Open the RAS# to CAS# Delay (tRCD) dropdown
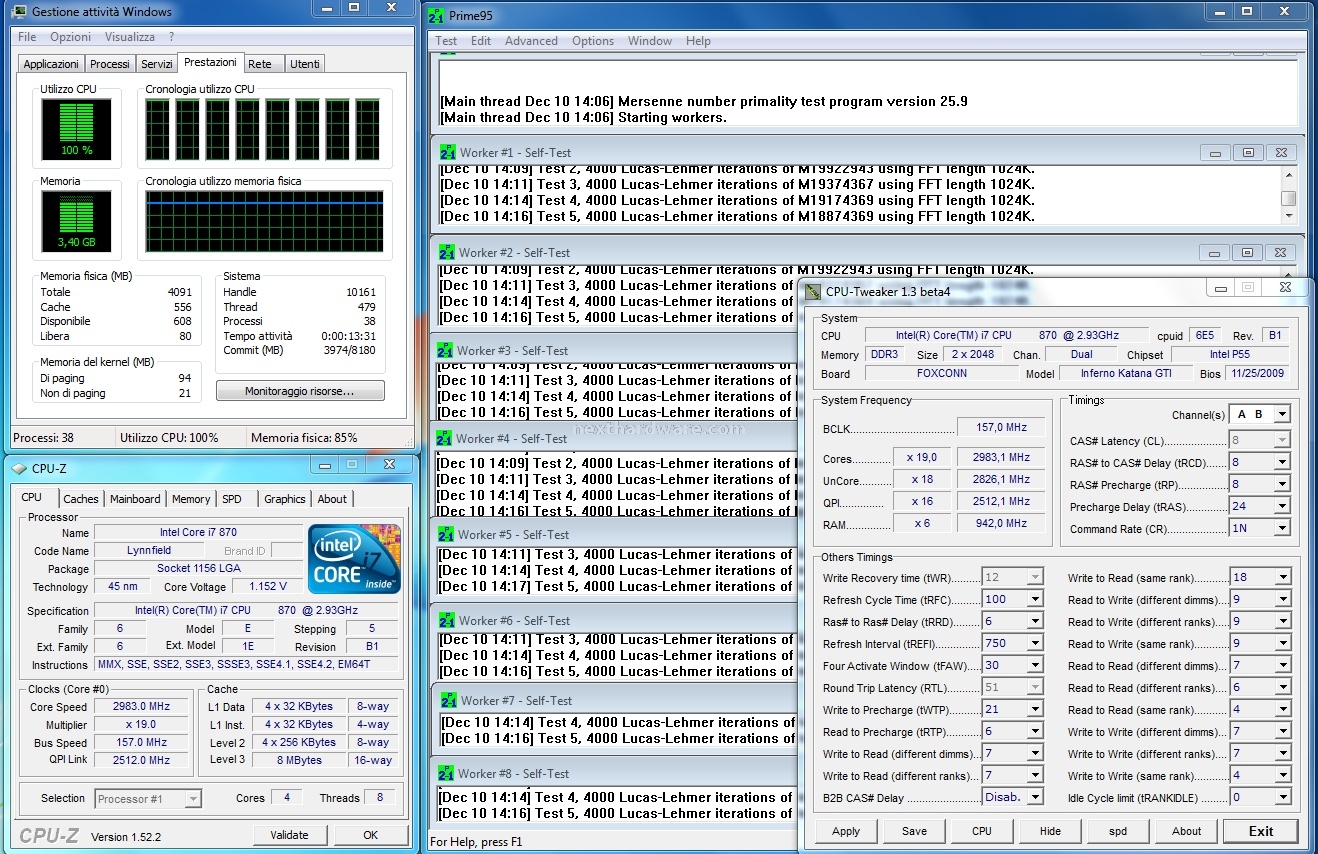 tap(1259, 462)
